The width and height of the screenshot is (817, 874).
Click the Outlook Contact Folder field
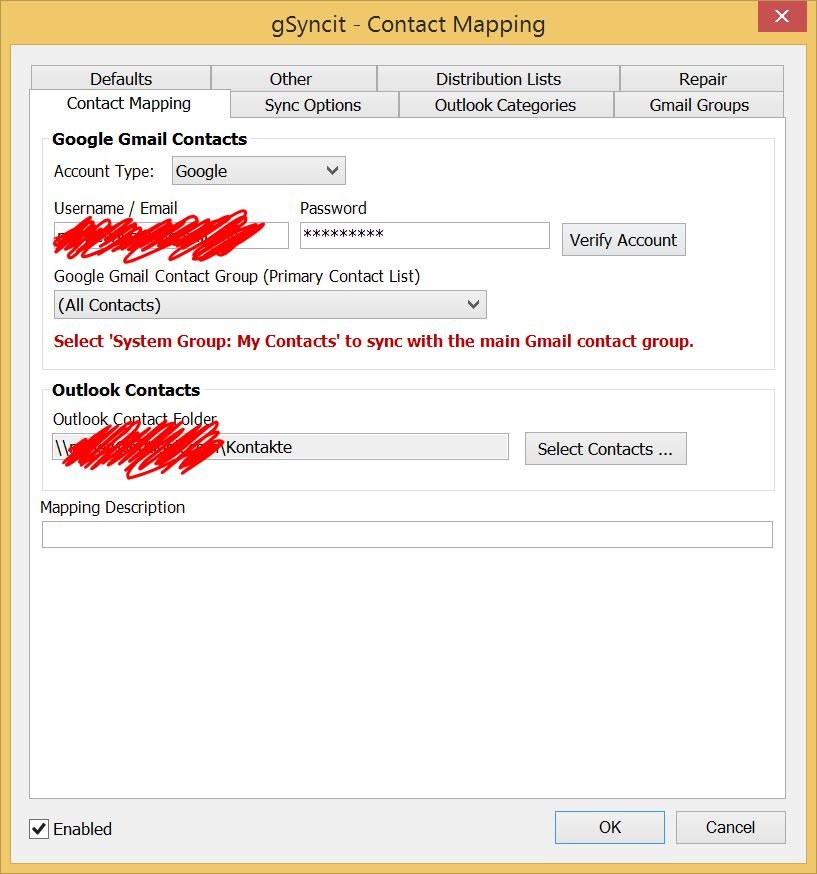(x=280, y=446)
